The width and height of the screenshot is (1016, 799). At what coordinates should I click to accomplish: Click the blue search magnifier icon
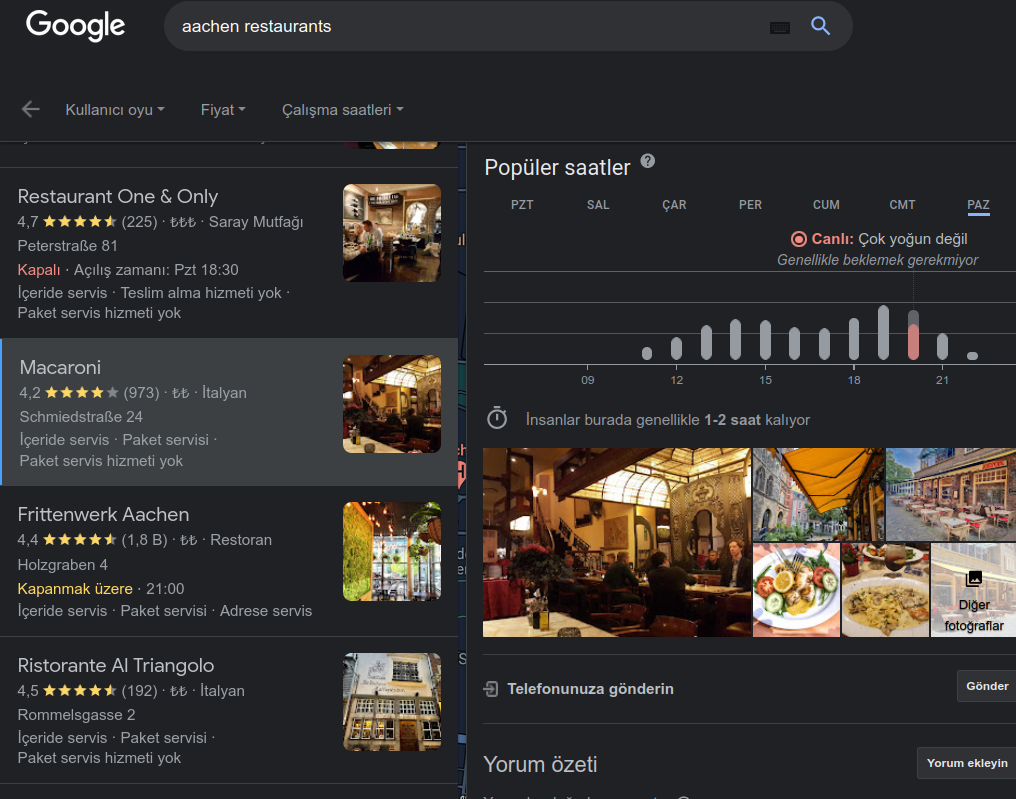click(820, 26)
